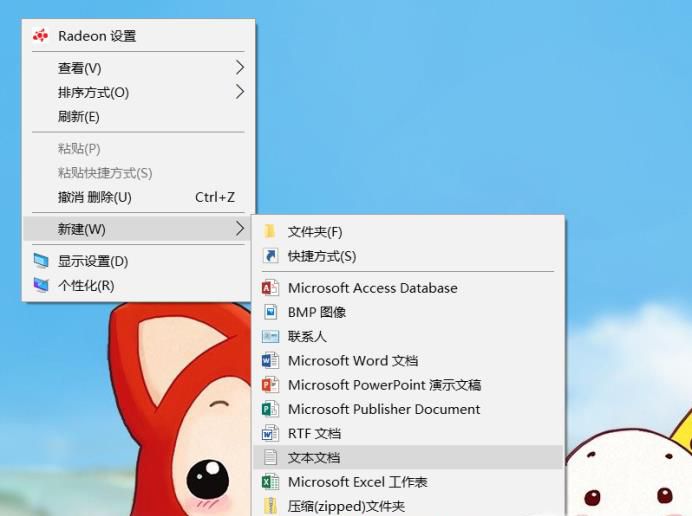Select the 新建(W) menu item
This screenshot has height=516, width=692.
[138, 229]
